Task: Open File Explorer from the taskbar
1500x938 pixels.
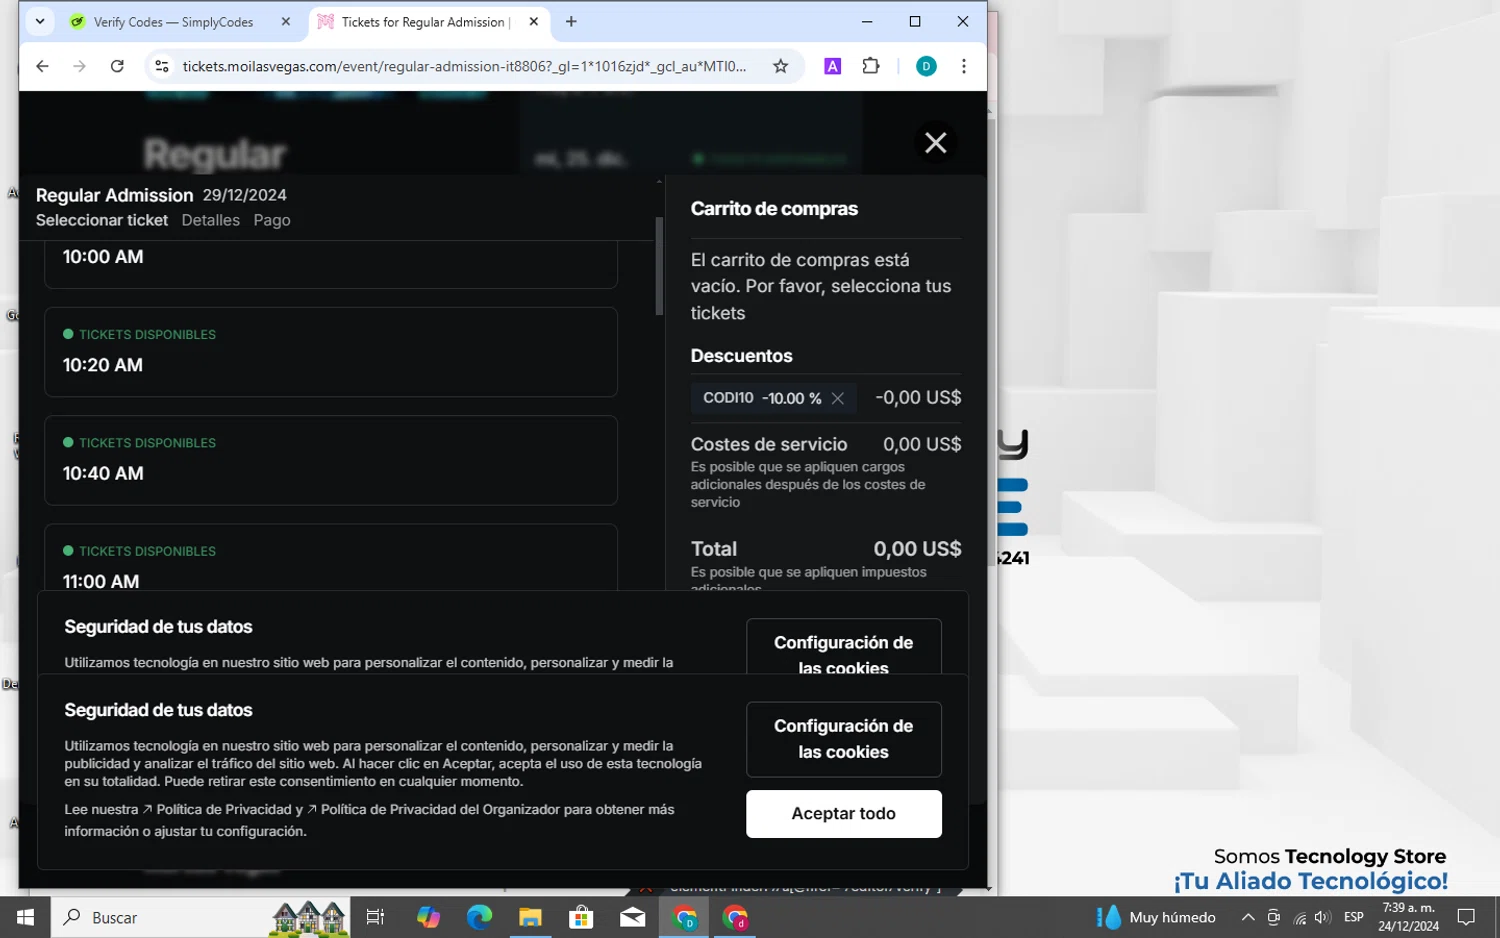Action: [530, 917]
